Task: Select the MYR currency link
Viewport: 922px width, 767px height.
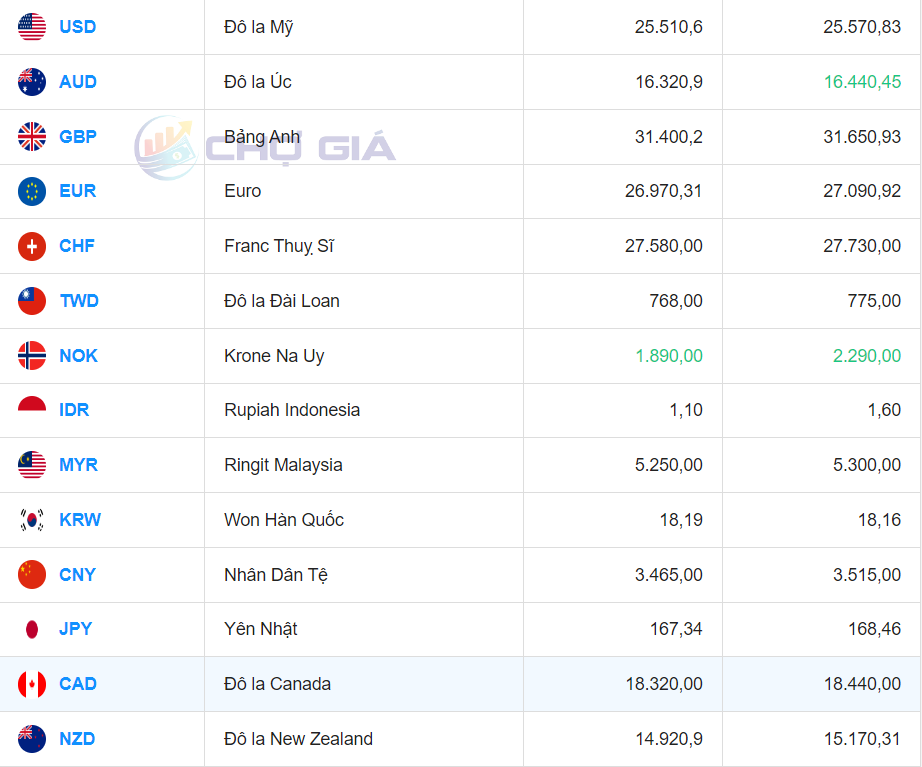Action: pyautogui.click(x=78, y=465)
